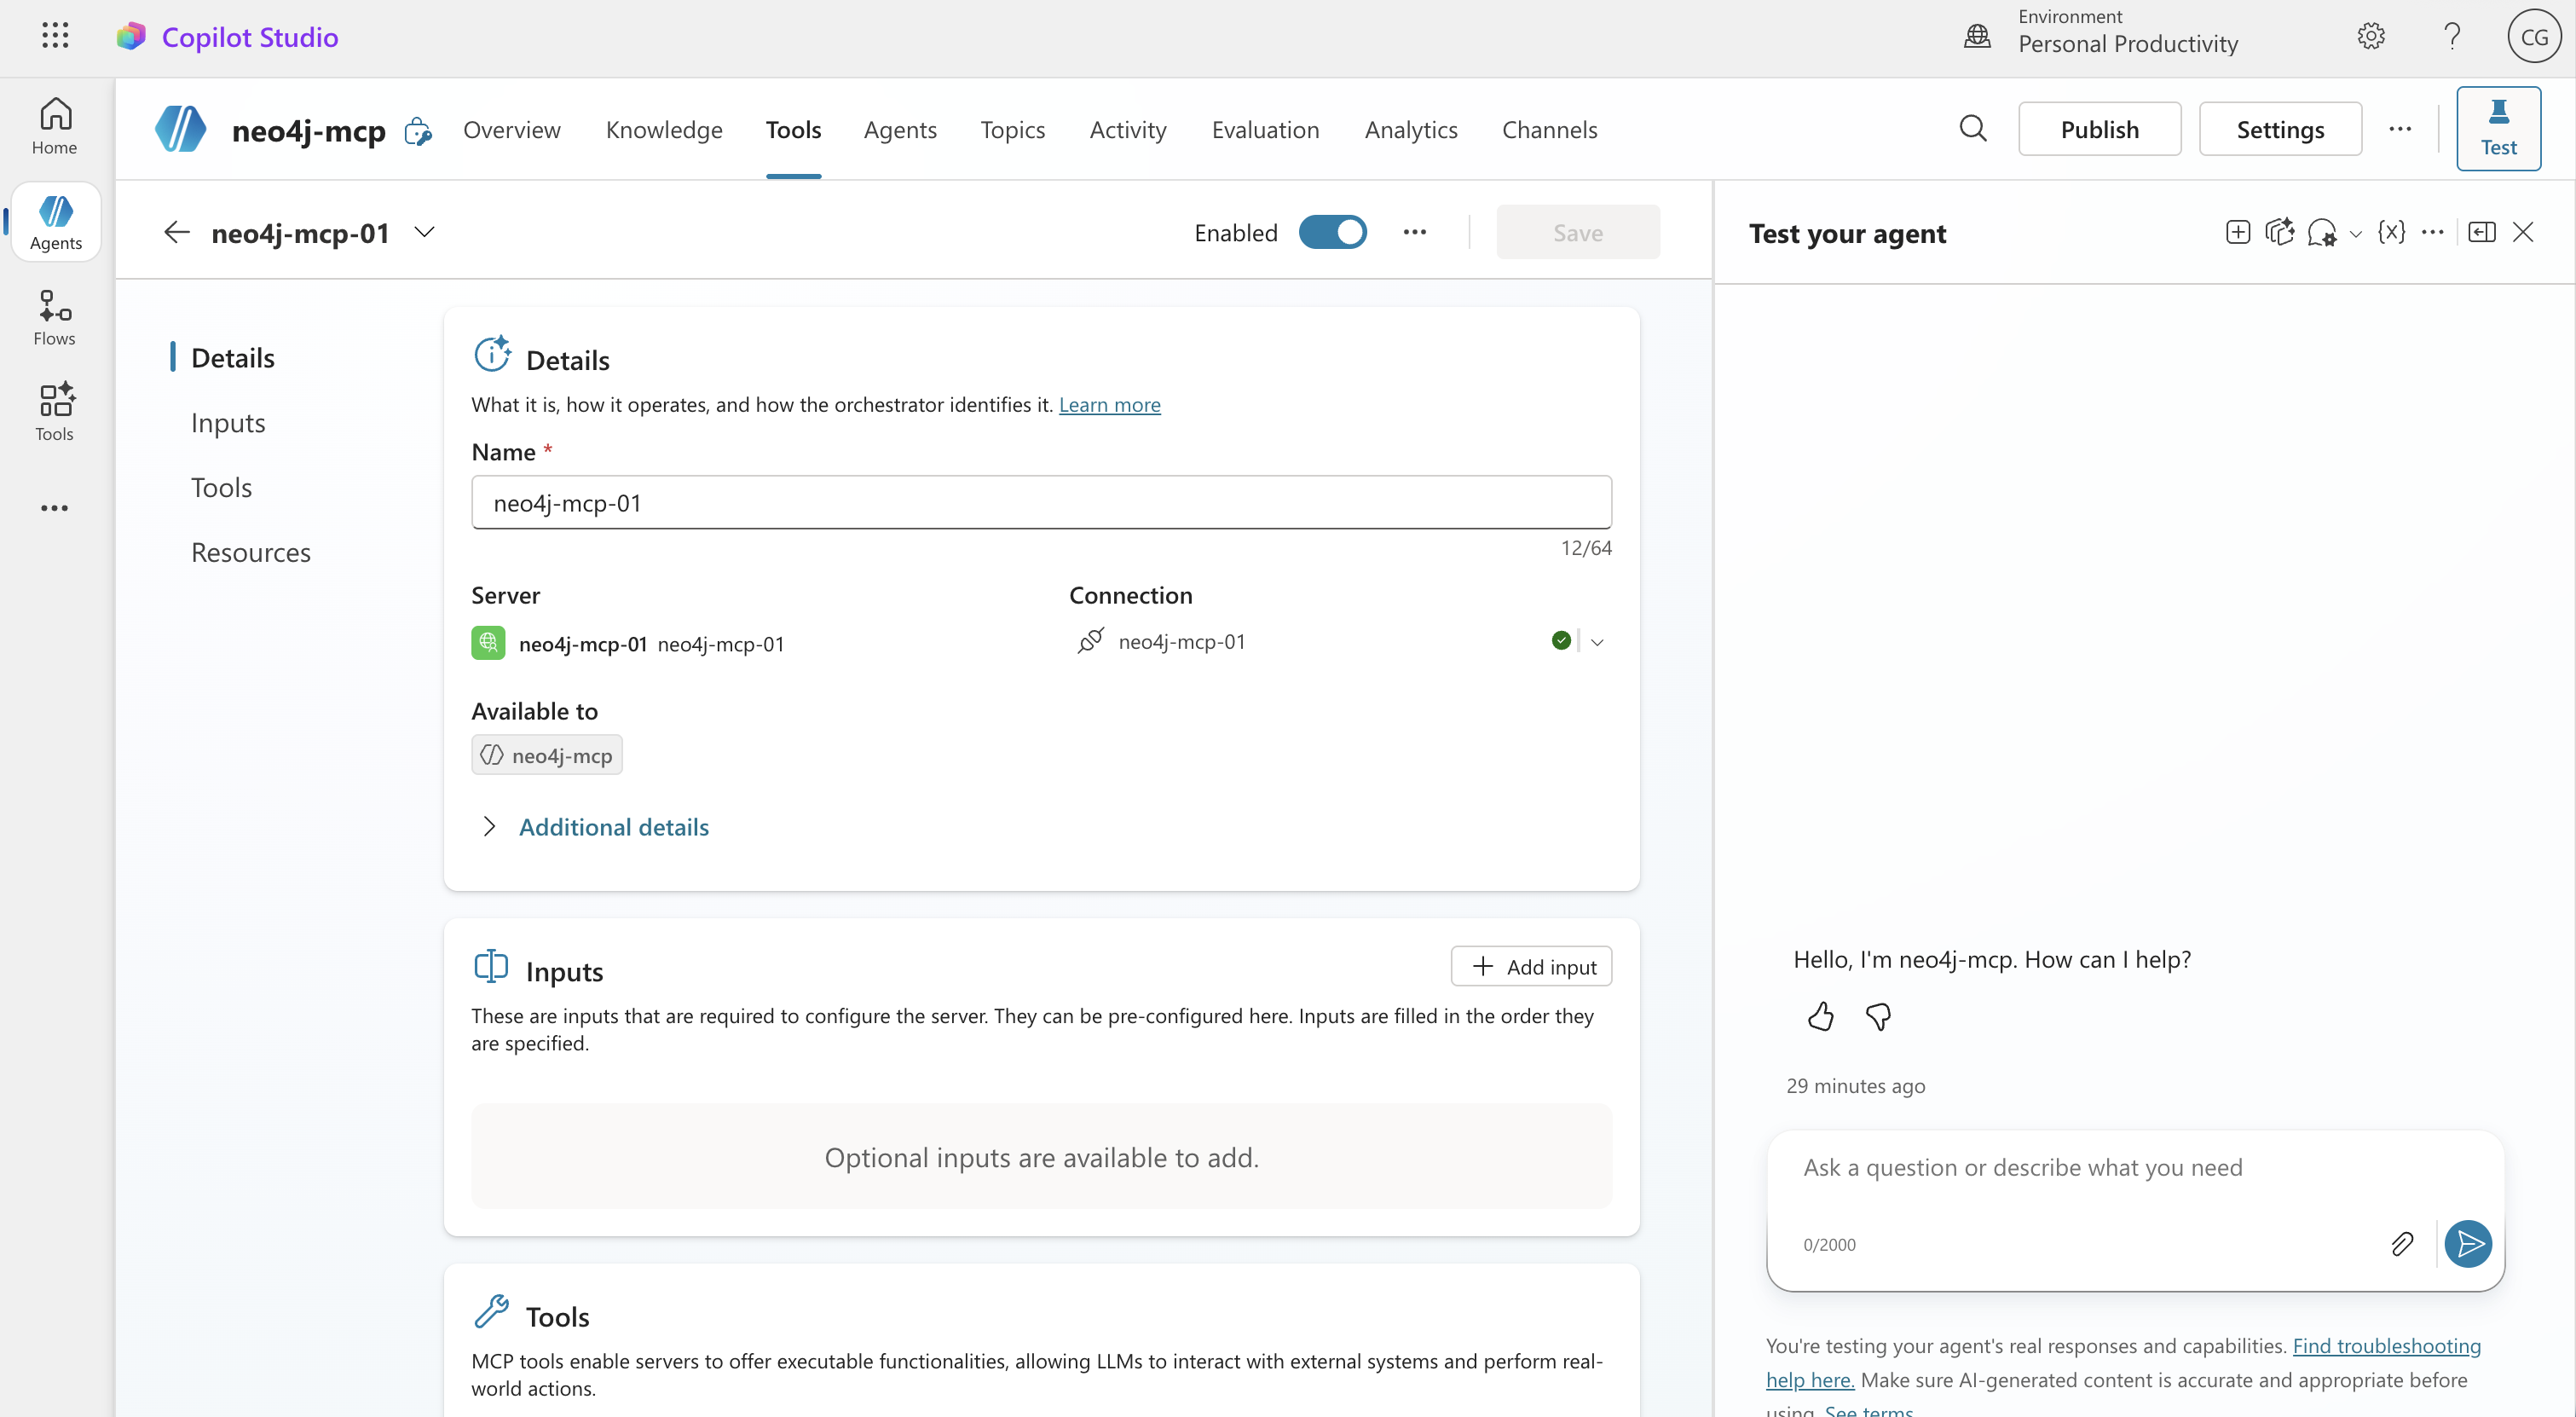
Task: Search within the agent
Action: 1972,129
